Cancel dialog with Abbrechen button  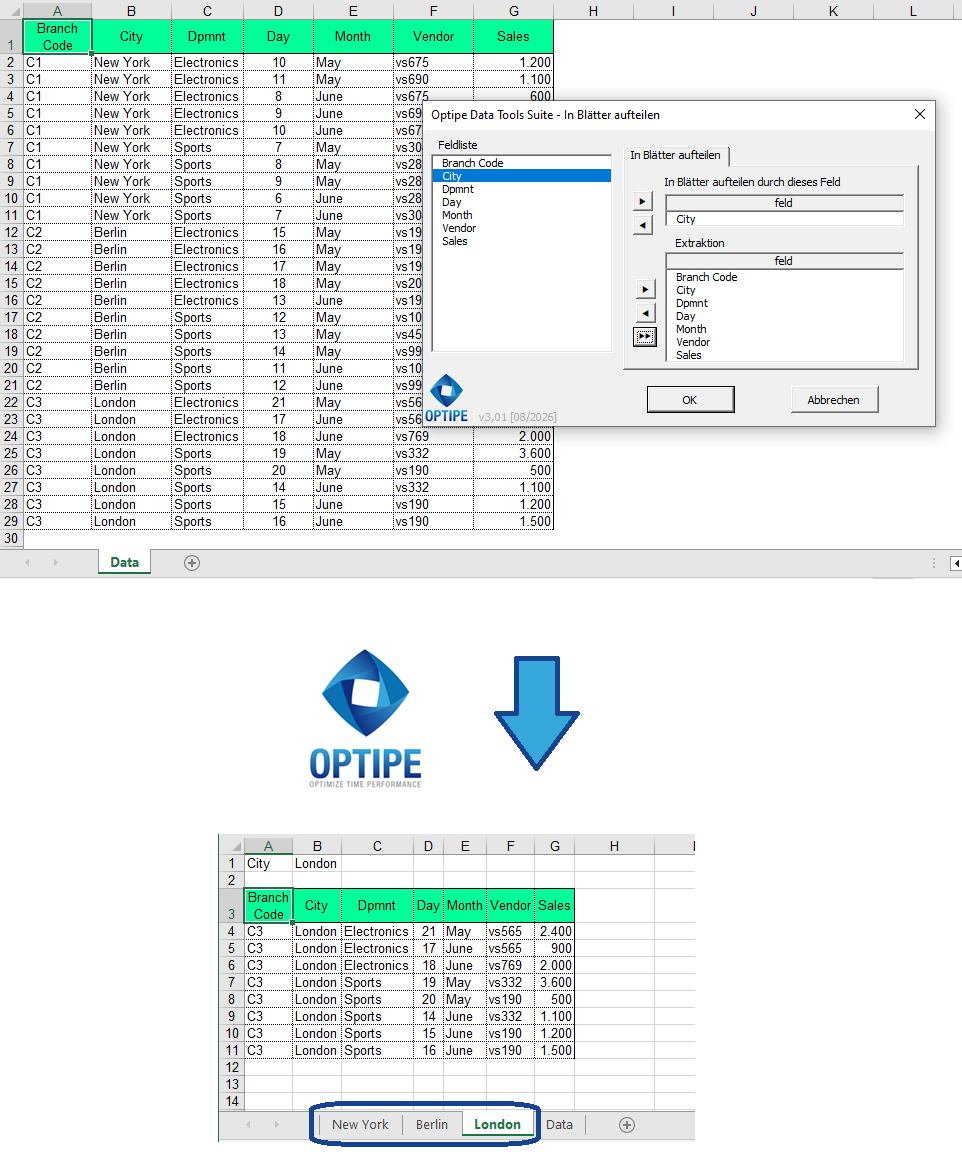pyautogui.click(x=834, y=399)
